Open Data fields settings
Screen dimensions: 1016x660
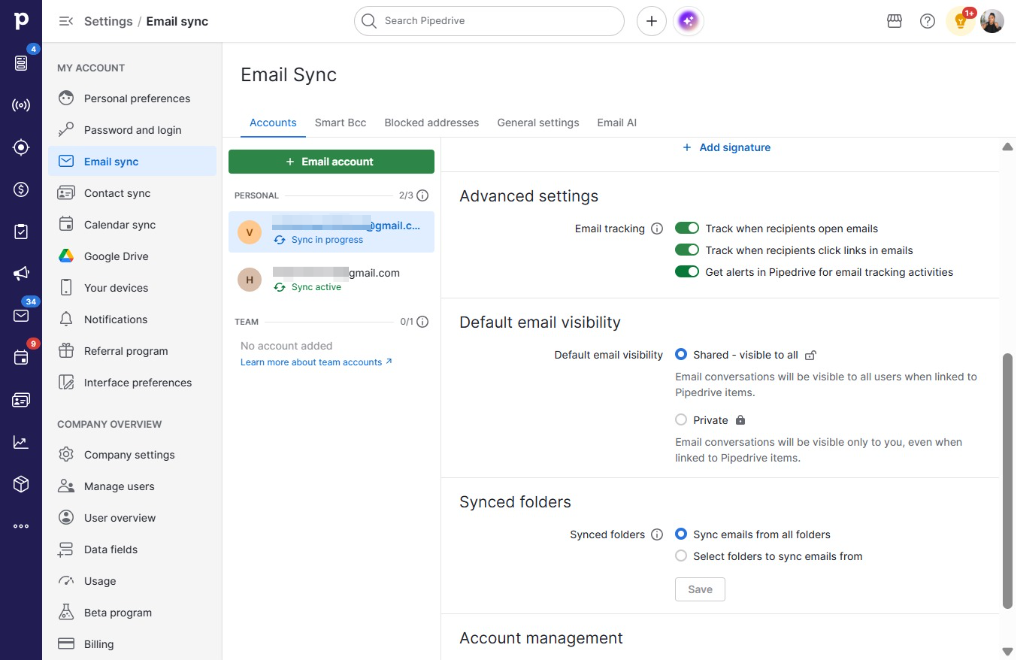click(x=132, y=549)
